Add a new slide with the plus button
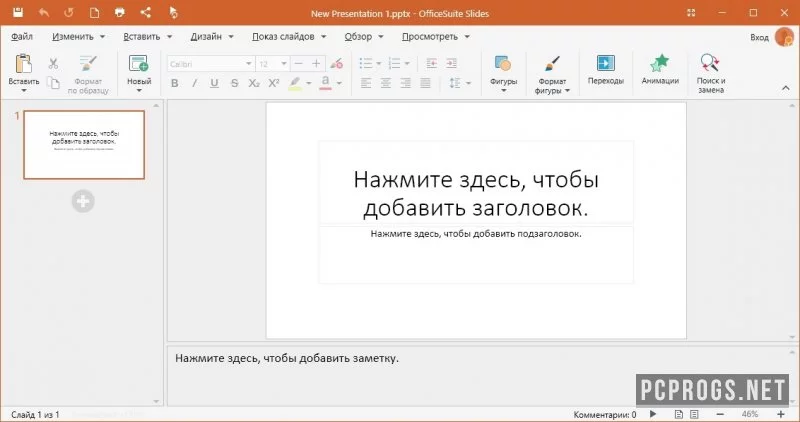This screenshot has width=800, height=422. pyautogui.click(x=83, y=201)
